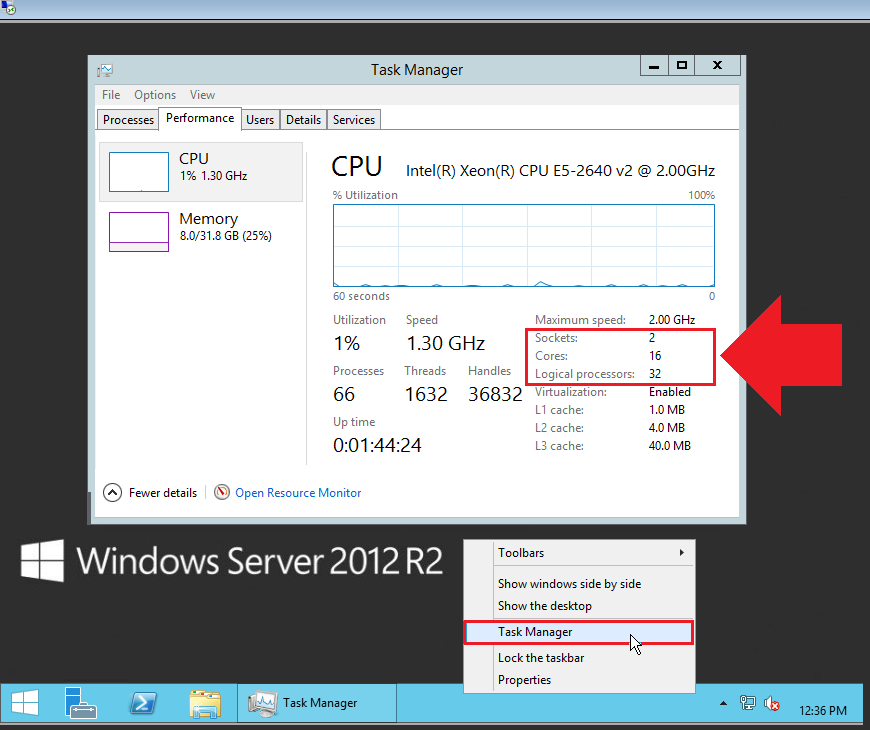Click the Resource Monitor gauge icon

point(222,492)
